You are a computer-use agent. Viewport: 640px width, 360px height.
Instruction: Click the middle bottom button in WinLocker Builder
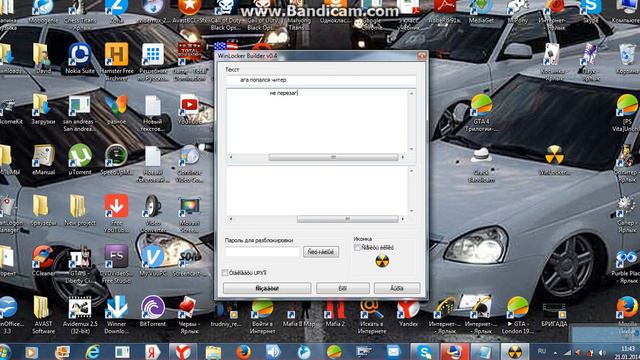point(343,288)
